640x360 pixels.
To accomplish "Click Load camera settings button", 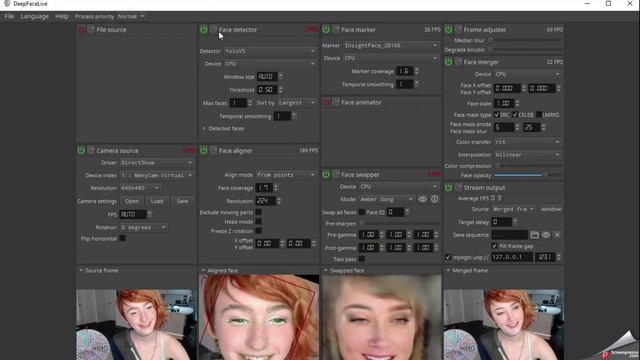I will pyautogui.click(x=157, y=201).
